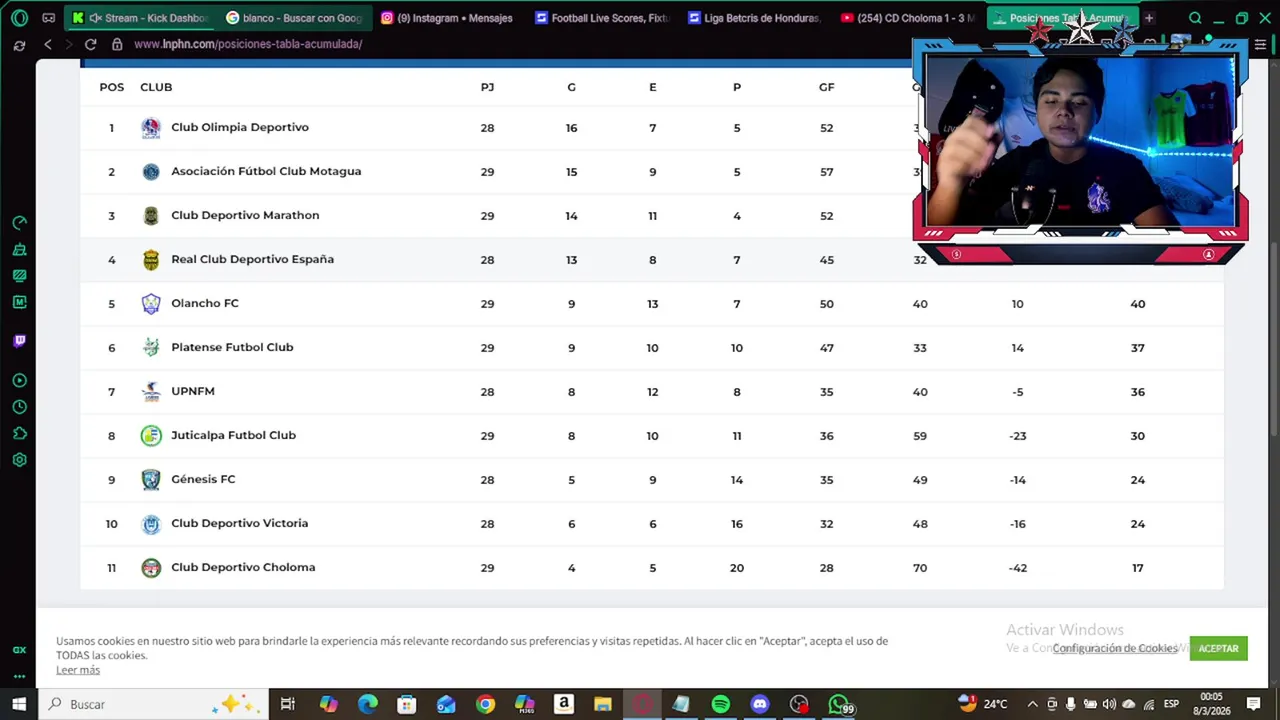Image resolution: width=1280 pixels, height=720 pixels.
Task: Add a new tab with plus button
Action: (1149, 18)
